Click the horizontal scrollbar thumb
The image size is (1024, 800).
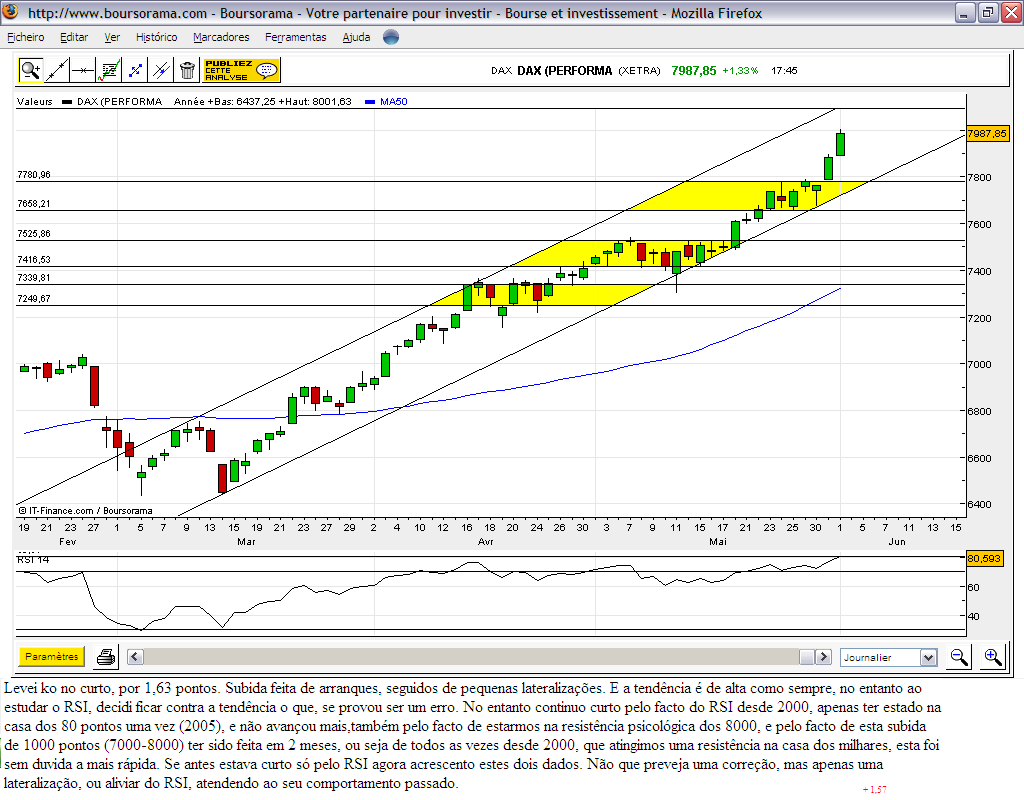click(807, 657)
